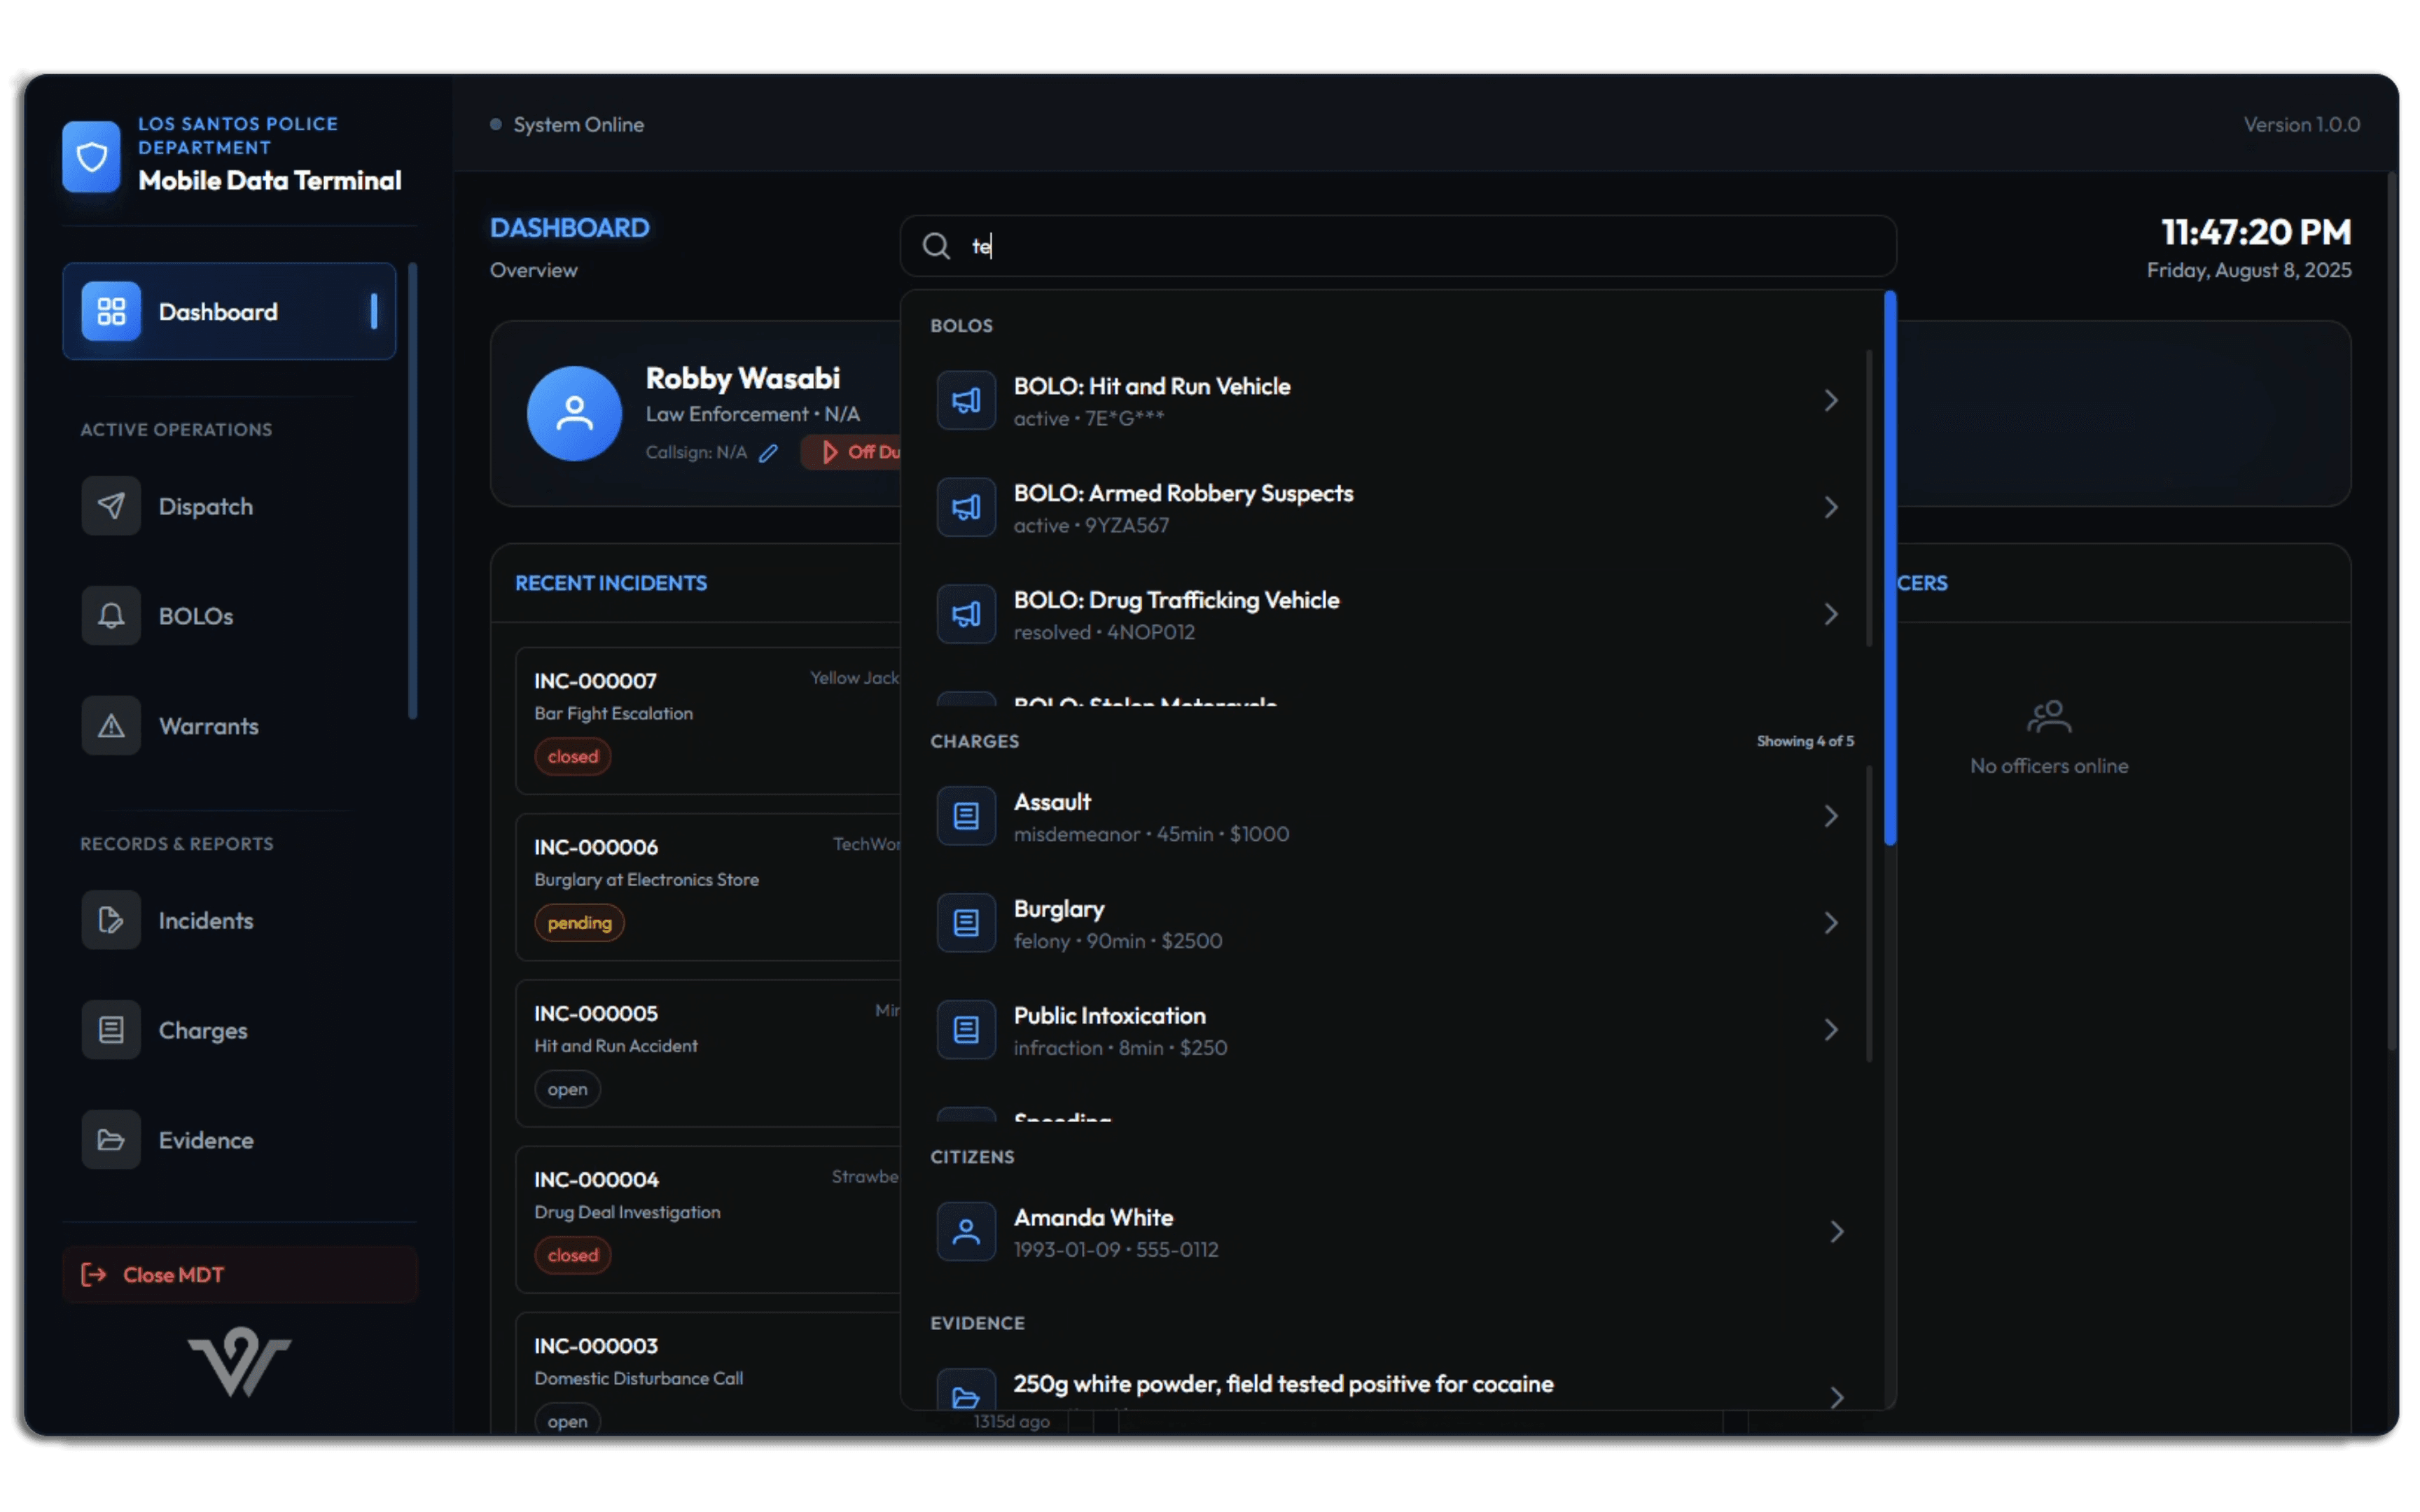
Task: Open incident INC-000005 Hit and Run Accident
Action: coord(708,1054)
